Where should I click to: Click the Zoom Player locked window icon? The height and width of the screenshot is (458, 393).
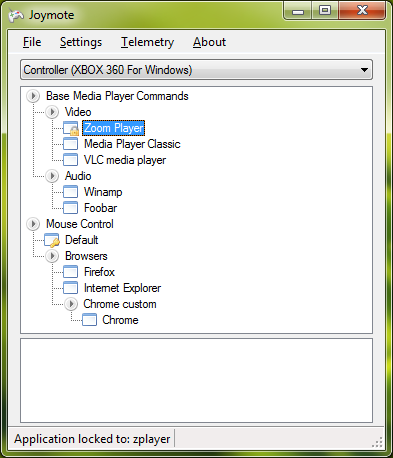pyautogui.click(x=71, y=128)
